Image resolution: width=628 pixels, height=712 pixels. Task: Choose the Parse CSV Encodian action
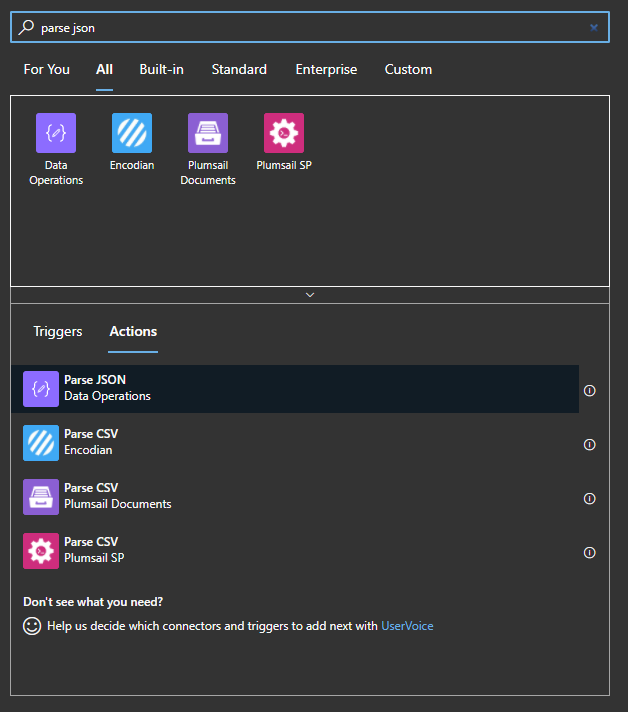295,443
